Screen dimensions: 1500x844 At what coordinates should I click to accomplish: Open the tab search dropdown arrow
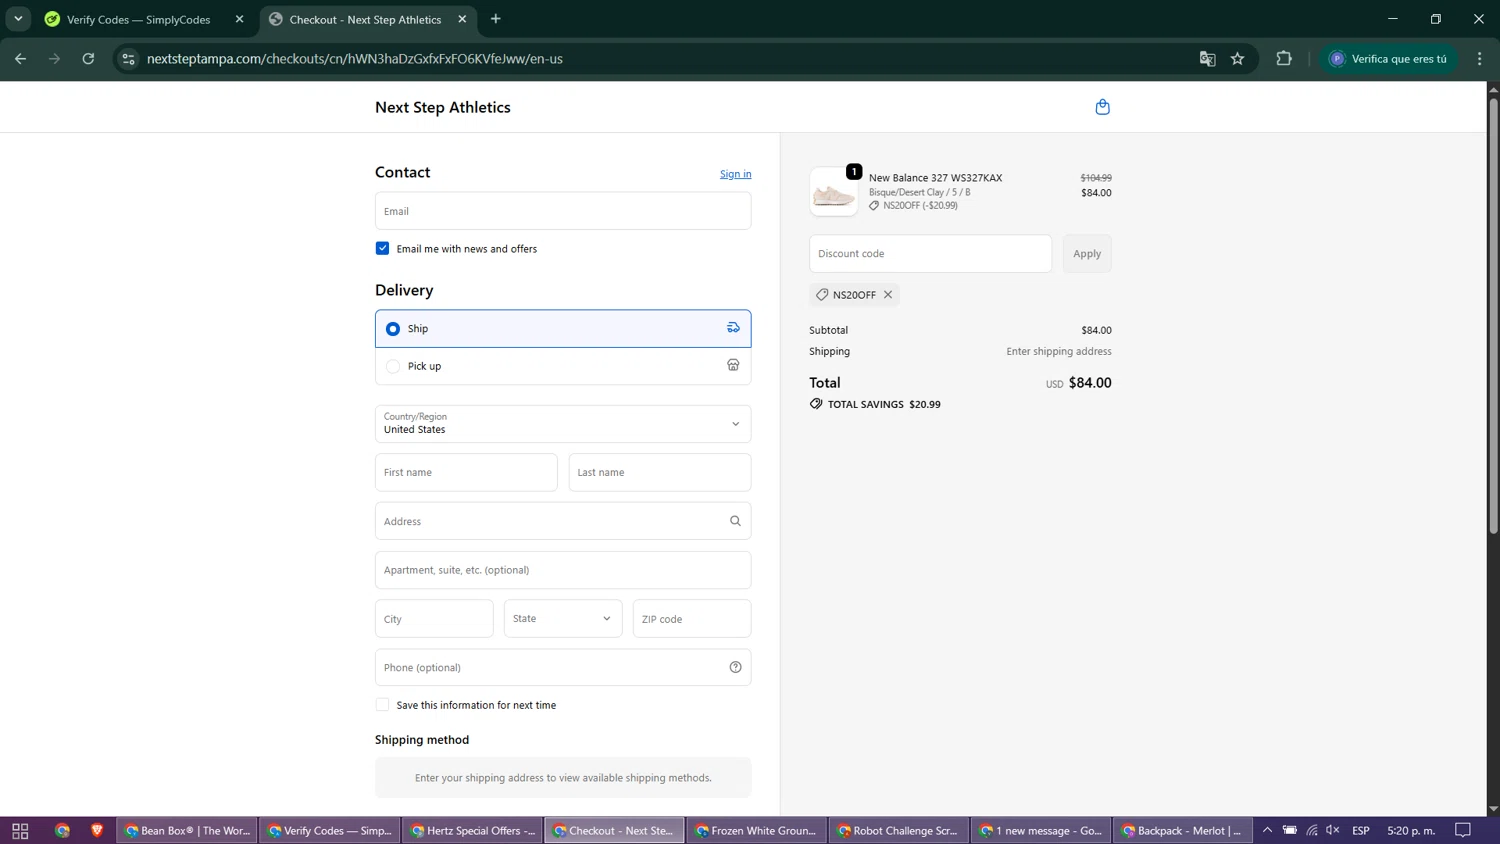pos(18,19)
